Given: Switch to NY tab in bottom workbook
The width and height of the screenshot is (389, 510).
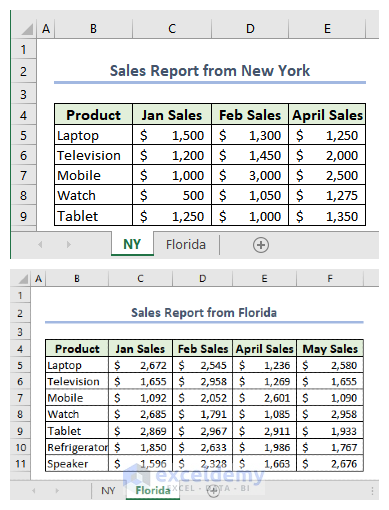Looking at the screenshot, I should (108, 491).
